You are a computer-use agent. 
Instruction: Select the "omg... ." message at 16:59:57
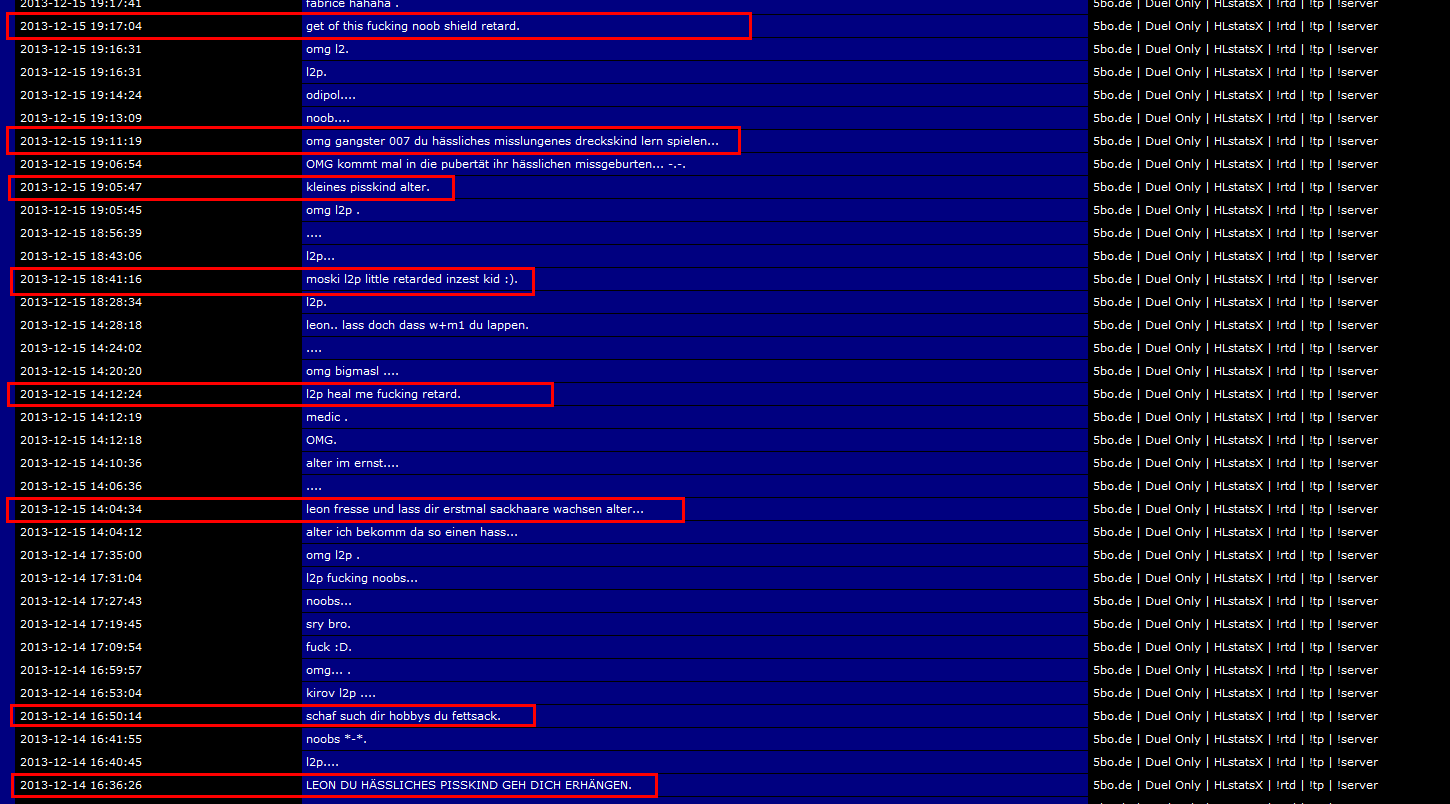tap(328, 670)
